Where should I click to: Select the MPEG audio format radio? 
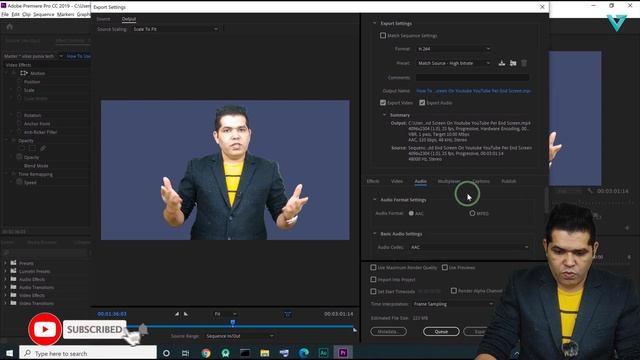tap(472, 213)
